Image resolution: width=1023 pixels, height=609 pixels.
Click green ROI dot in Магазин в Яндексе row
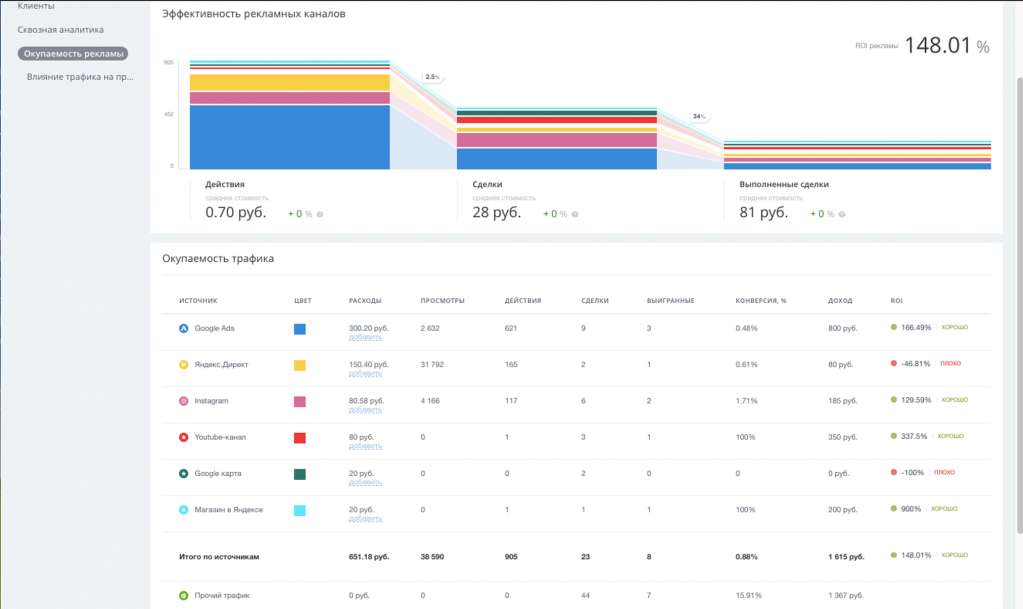click(x=894, y=508)
